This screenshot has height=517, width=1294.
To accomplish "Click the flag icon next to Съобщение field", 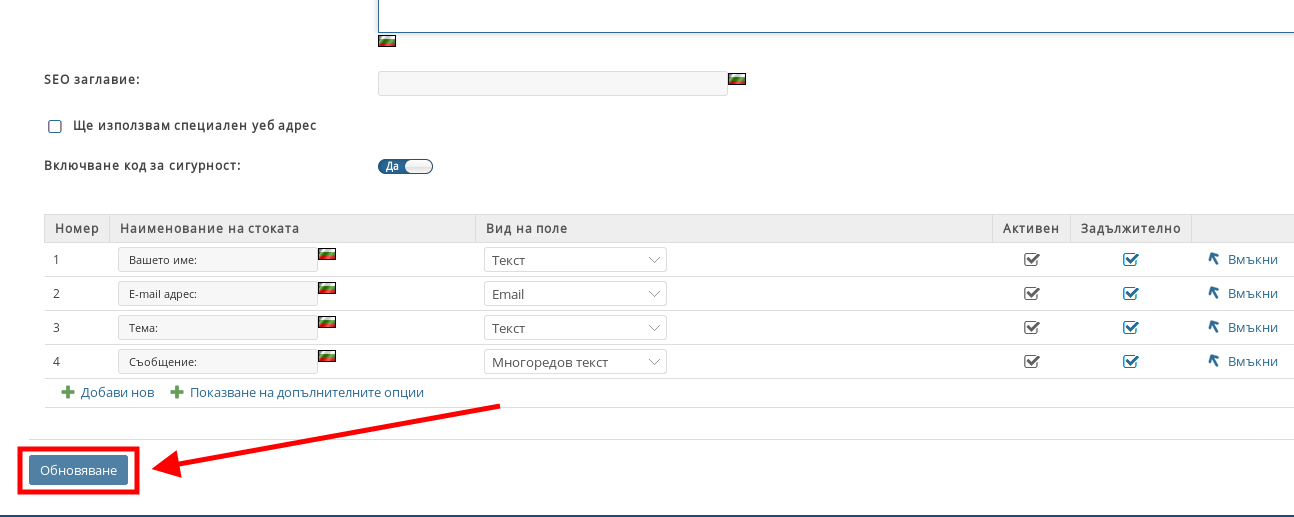I will [326, 356].
